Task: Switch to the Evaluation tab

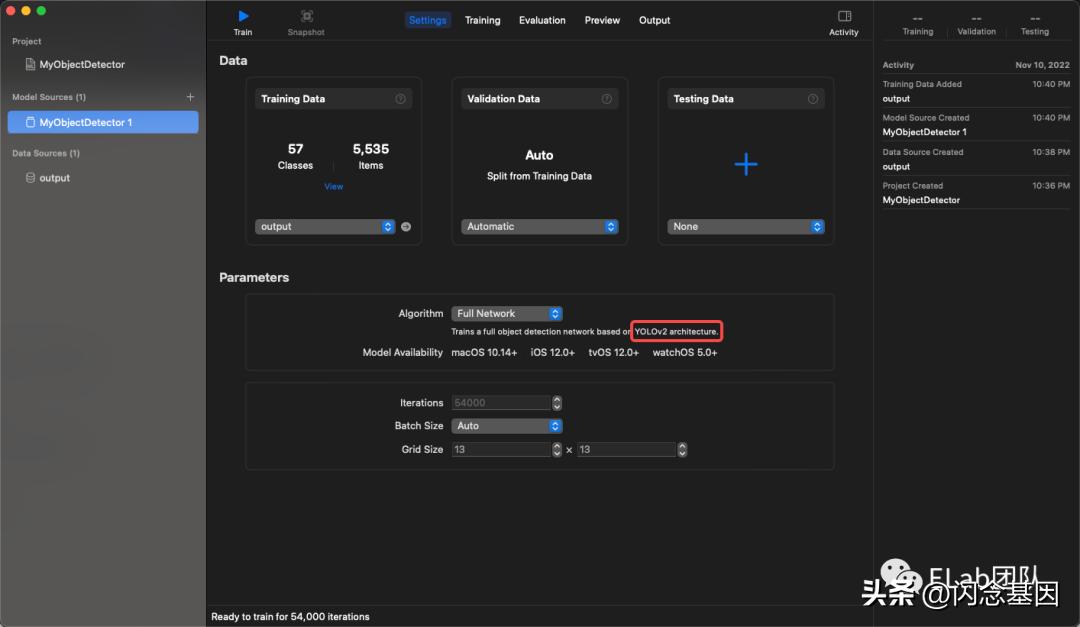Action: pyautogui.click(x=541, y=19)
